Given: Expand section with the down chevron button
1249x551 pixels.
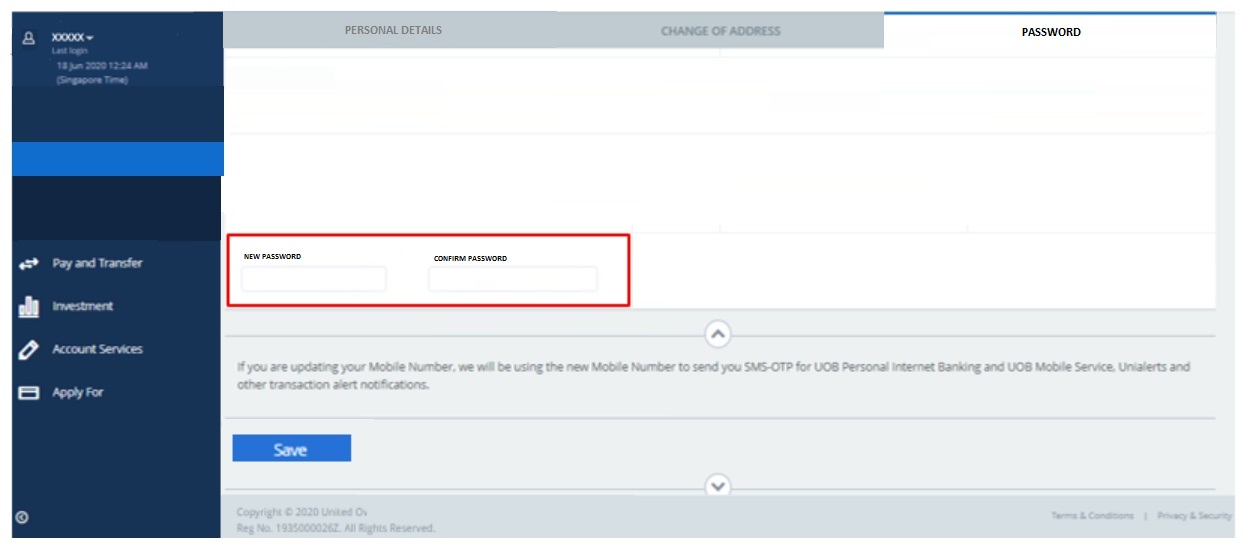Looking at the screenshot, I should coord(718,486).
